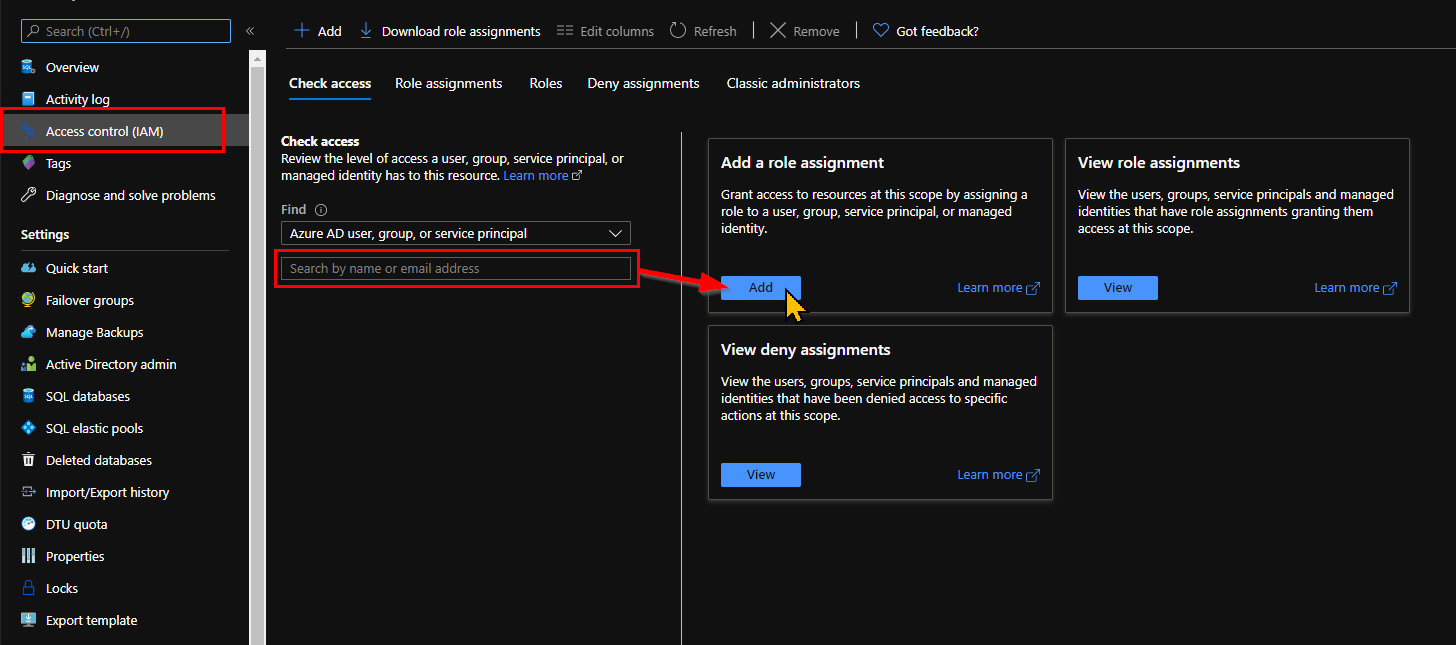Collapse the sidebar with the chevron

[250, 30]
